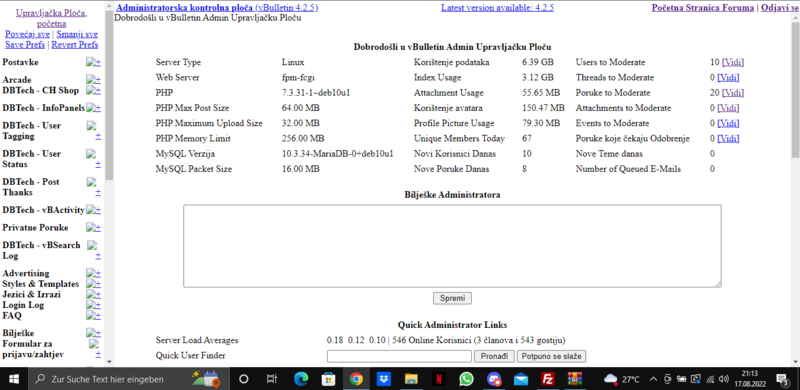Select Jezici & Izrazi menu heading

click(x=32, y=295)
